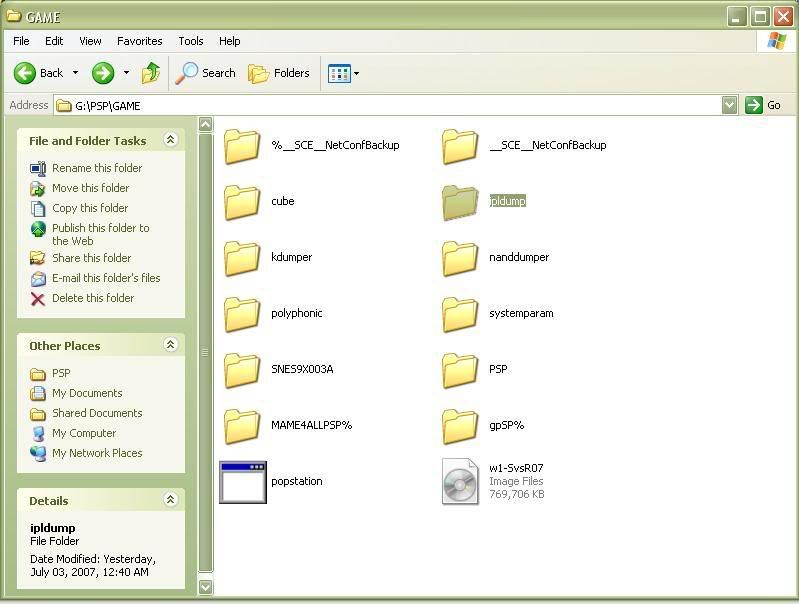
Task: Click Share this folder
Action: pyautogui.click(x=92, y=258)
